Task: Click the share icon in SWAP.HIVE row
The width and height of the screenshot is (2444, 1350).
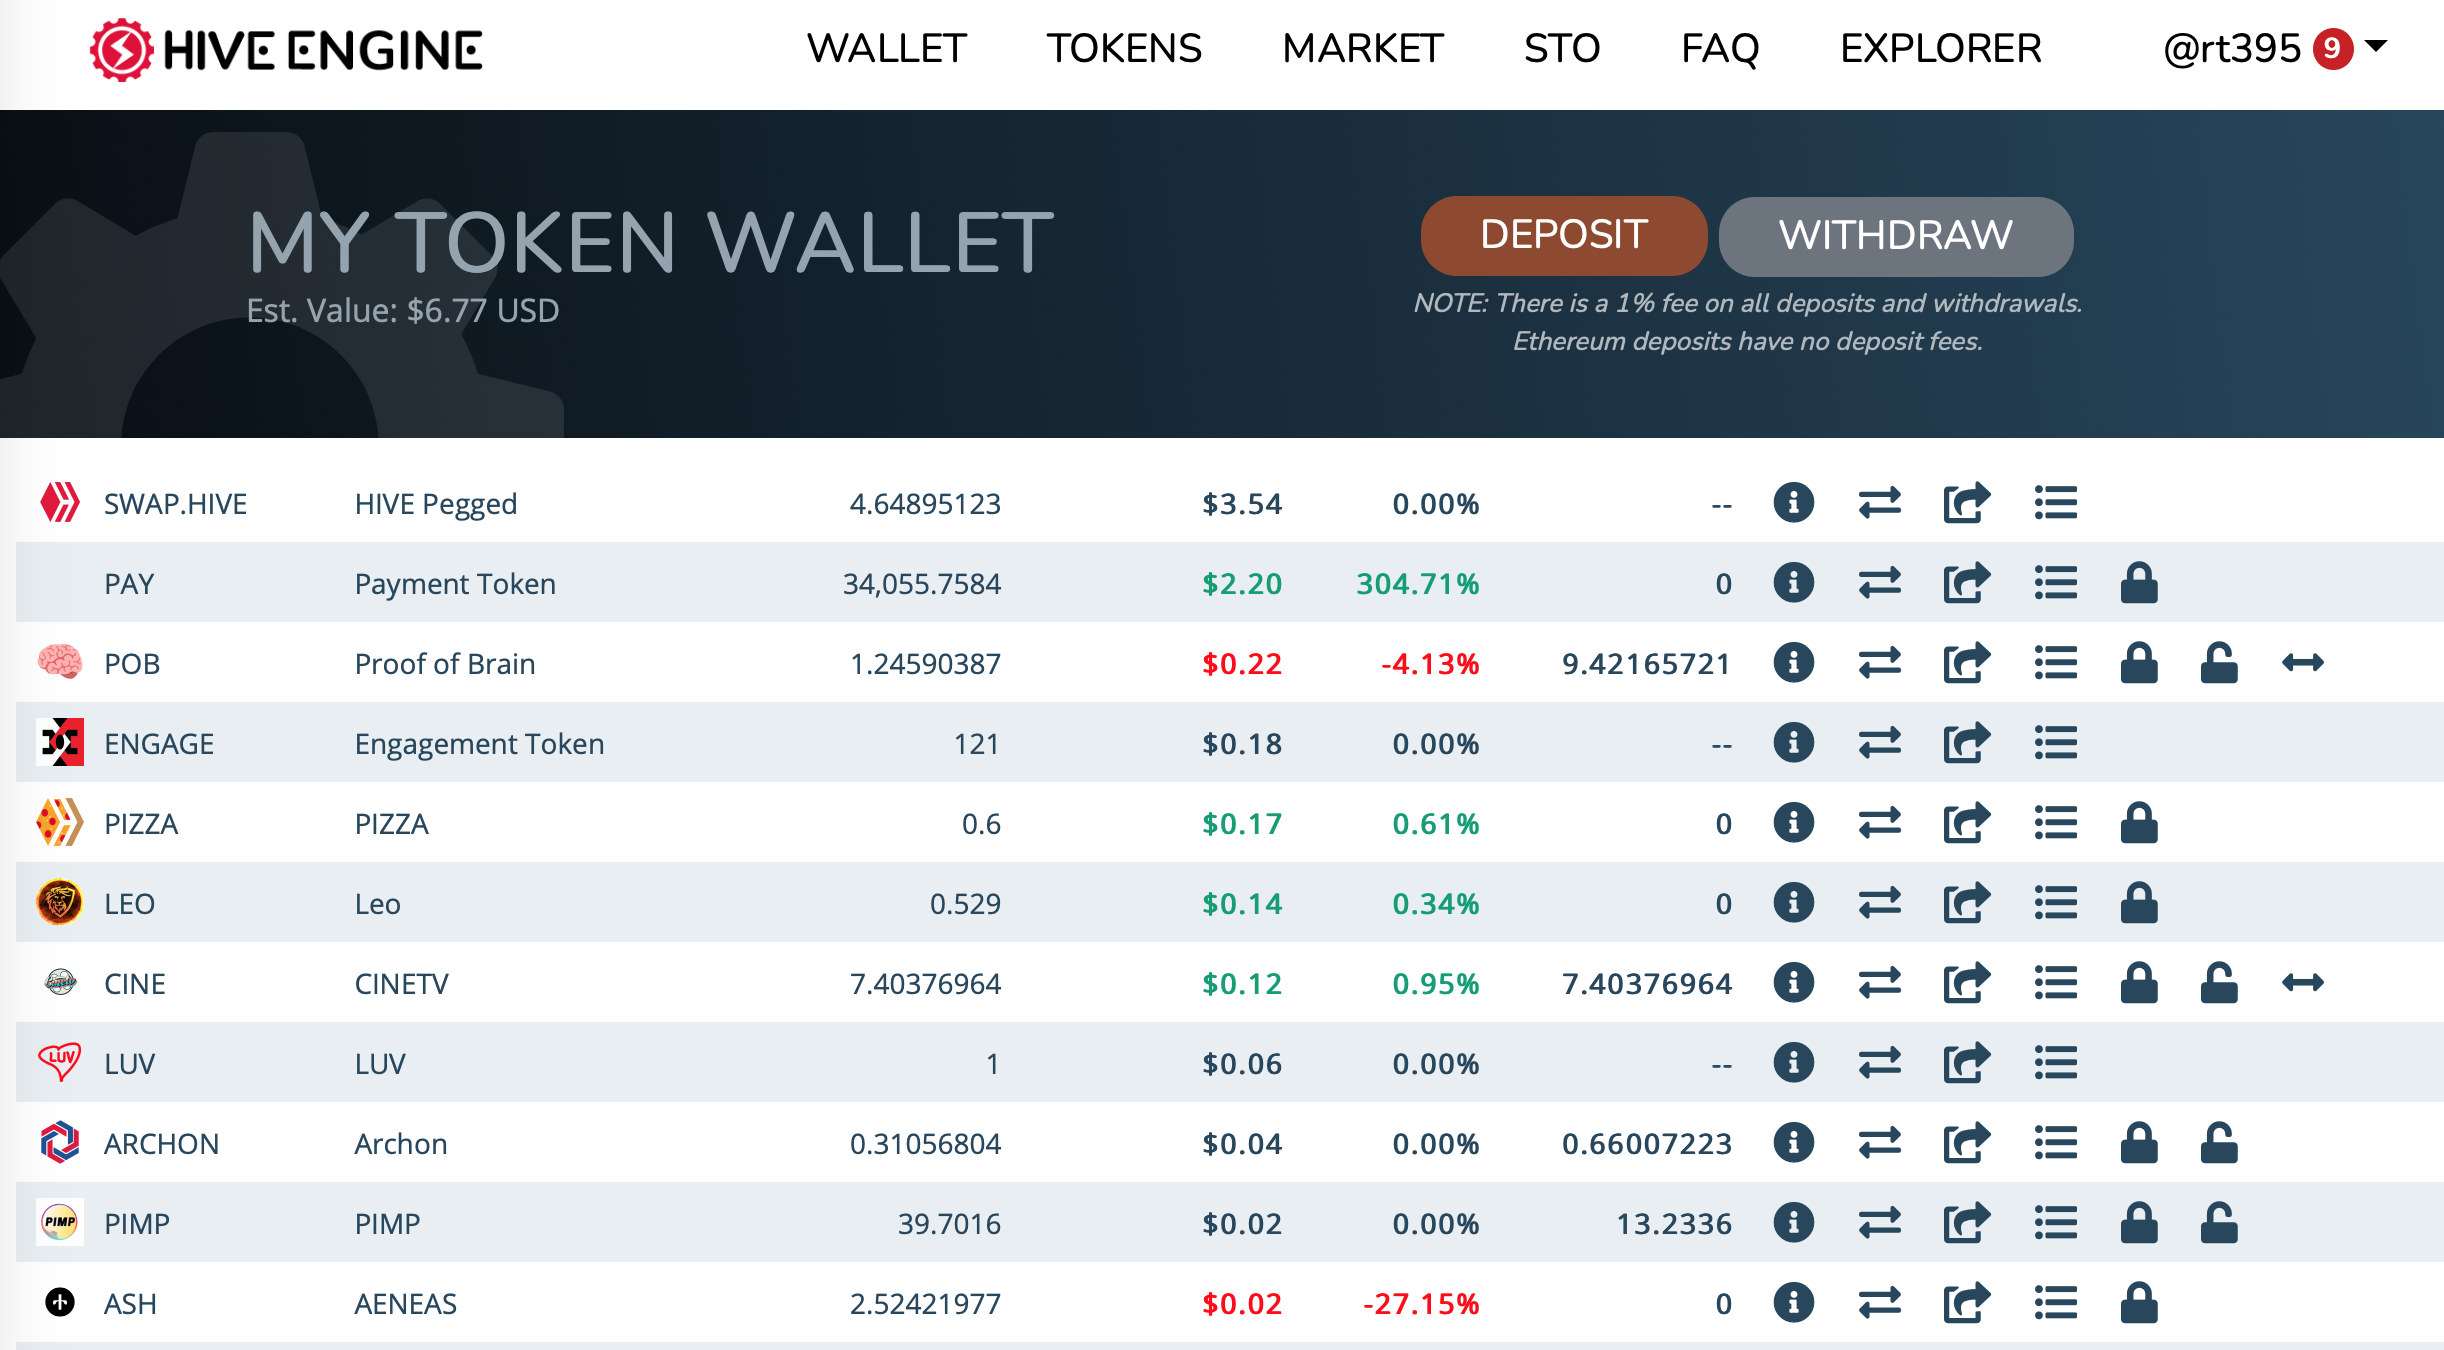Action: pyautogui.click(x=1966, y=503)
